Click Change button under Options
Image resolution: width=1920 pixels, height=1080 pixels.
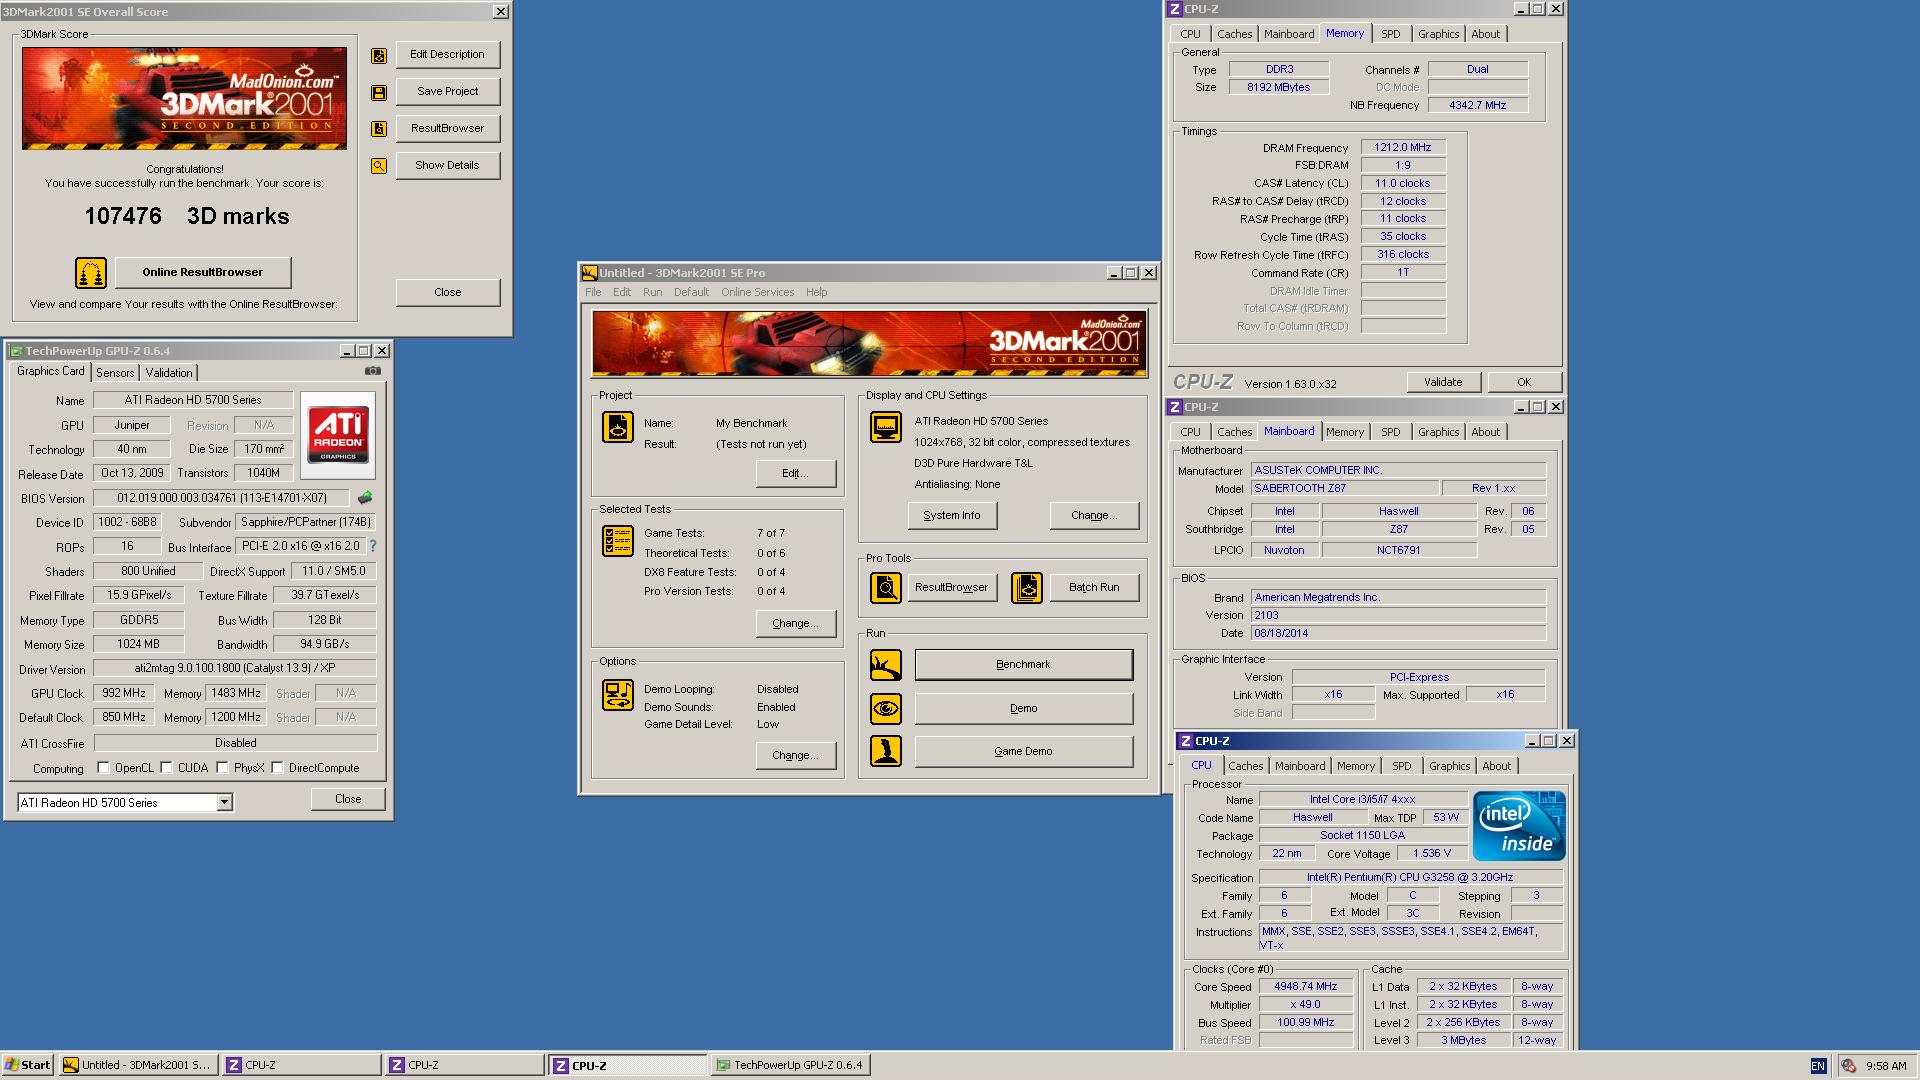click(x=795, y=755)
